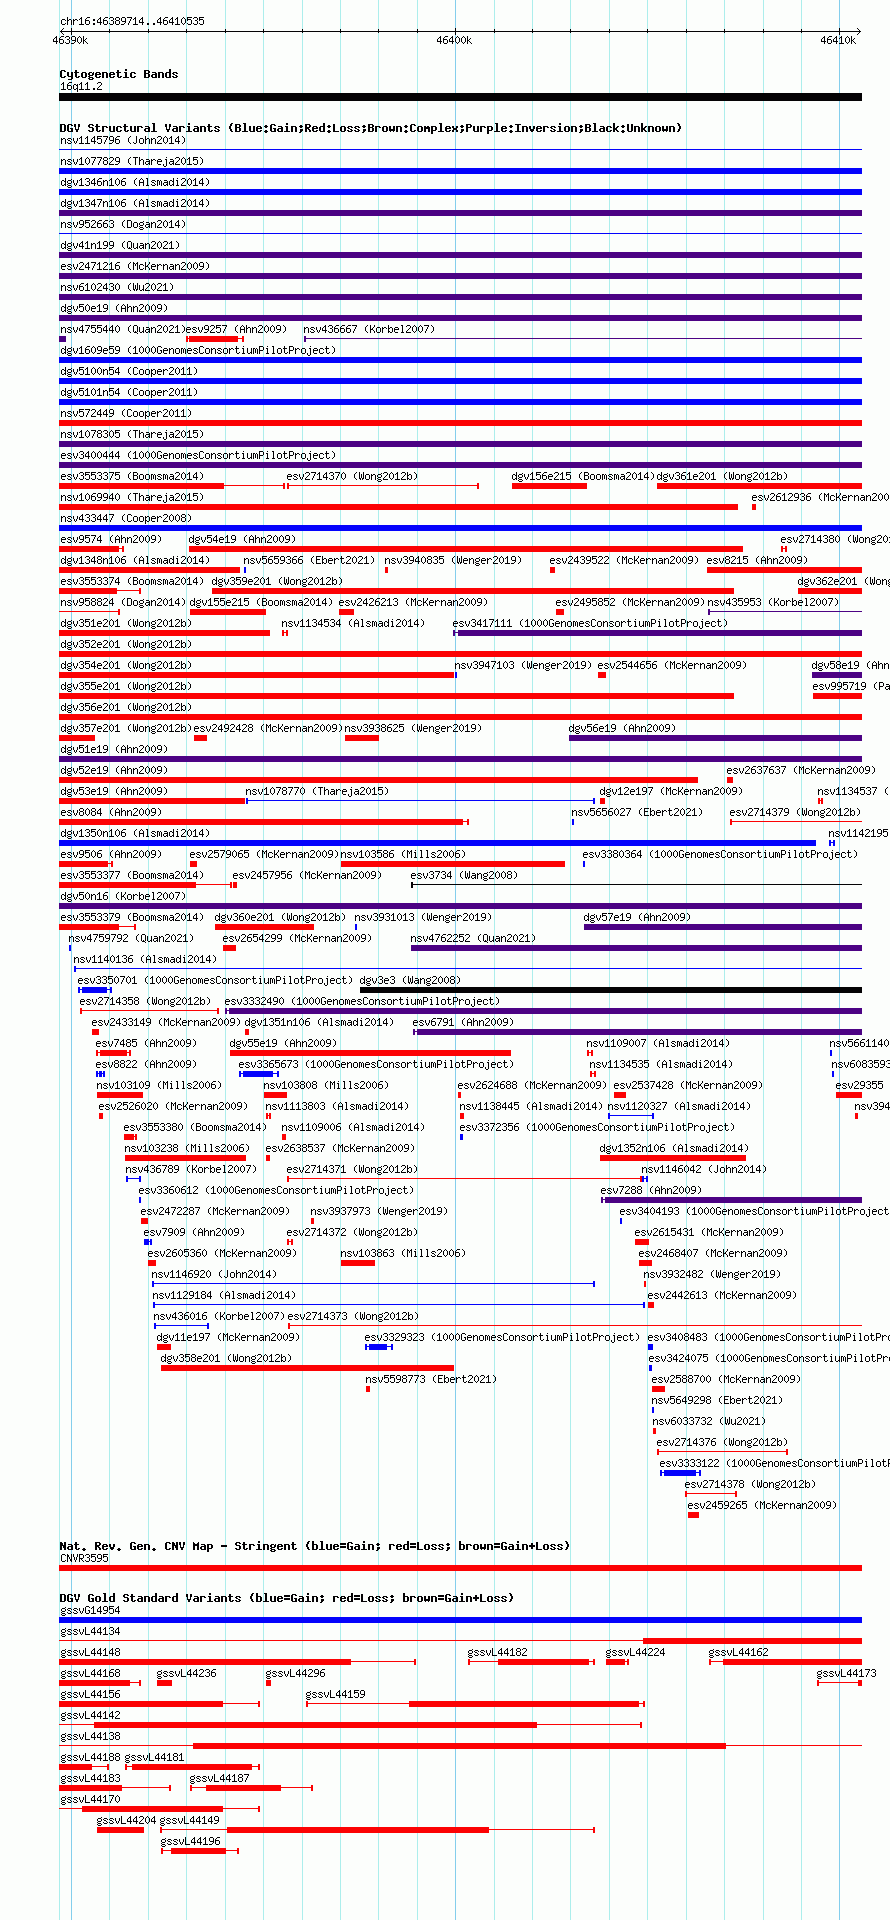The image size is (890, 1920).
Task: Open gold standard variant gssvL44182
Action: 498,1652
